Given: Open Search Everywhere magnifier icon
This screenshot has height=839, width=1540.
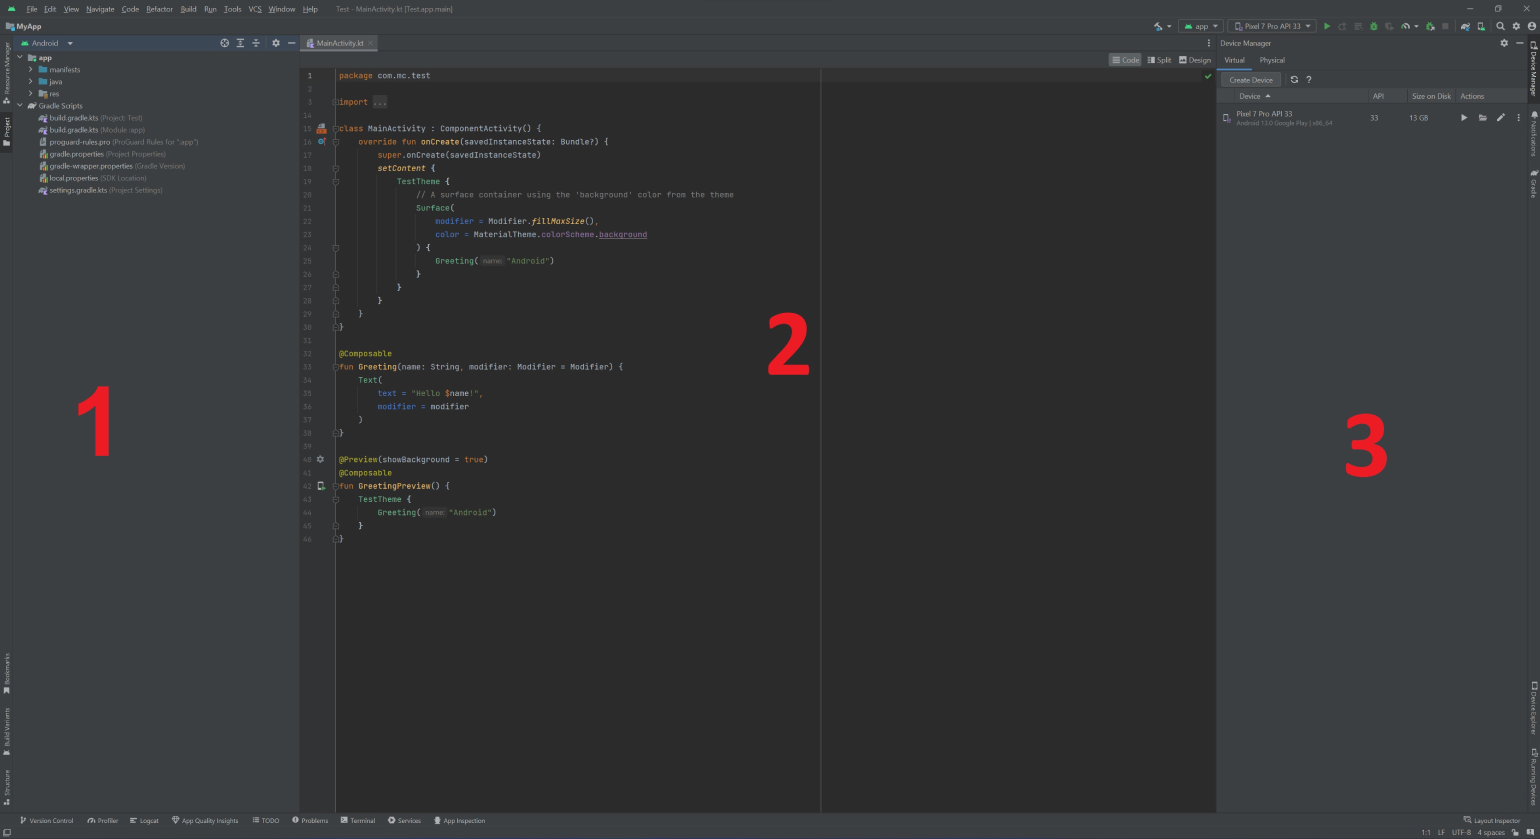Looking at the screenshot, I should click(x=1500, y=26).
